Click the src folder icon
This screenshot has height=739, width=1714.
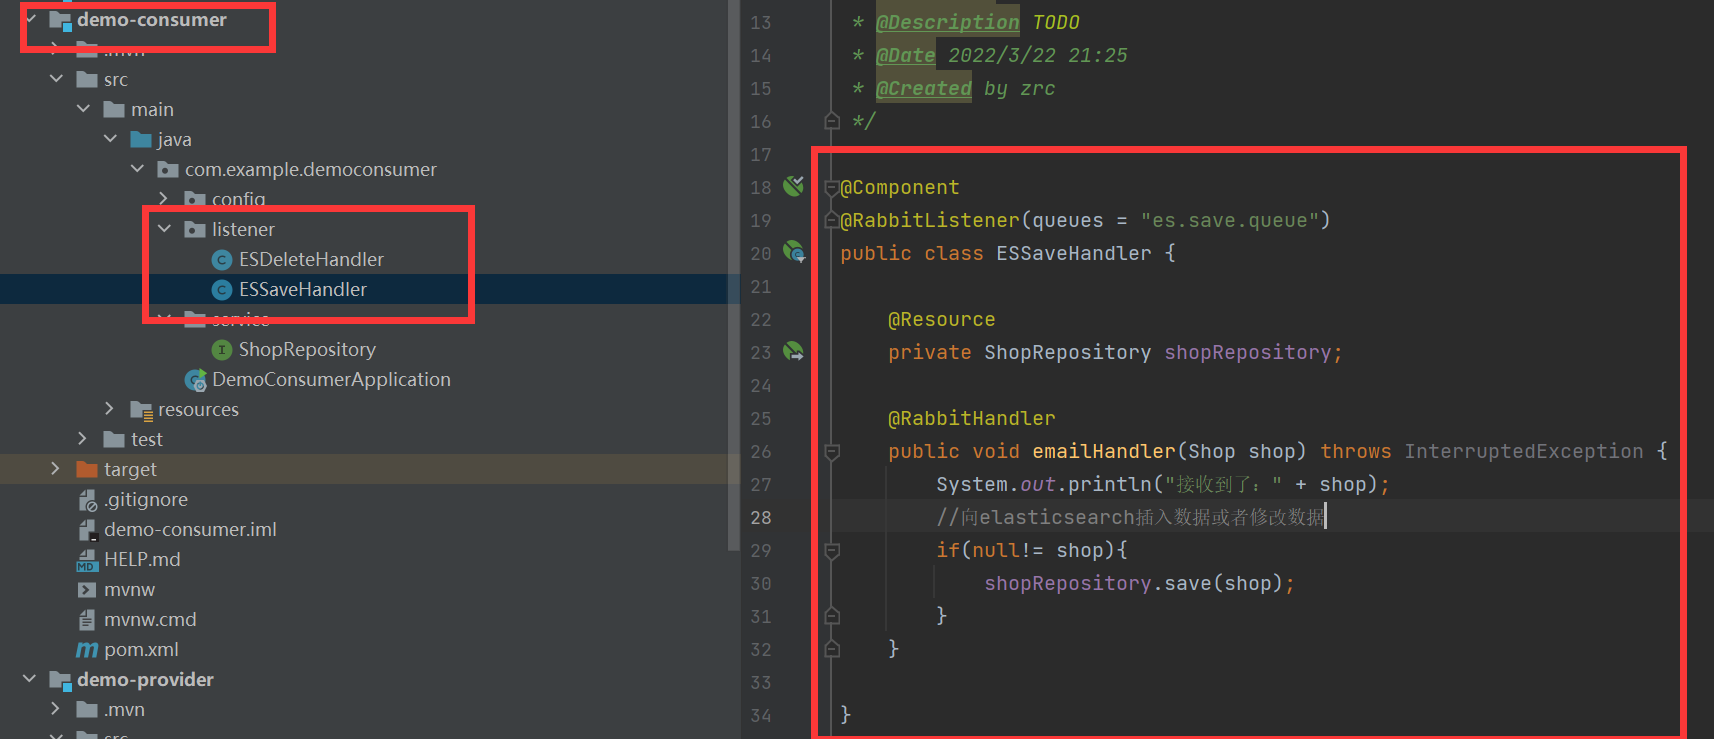[87, 79]
